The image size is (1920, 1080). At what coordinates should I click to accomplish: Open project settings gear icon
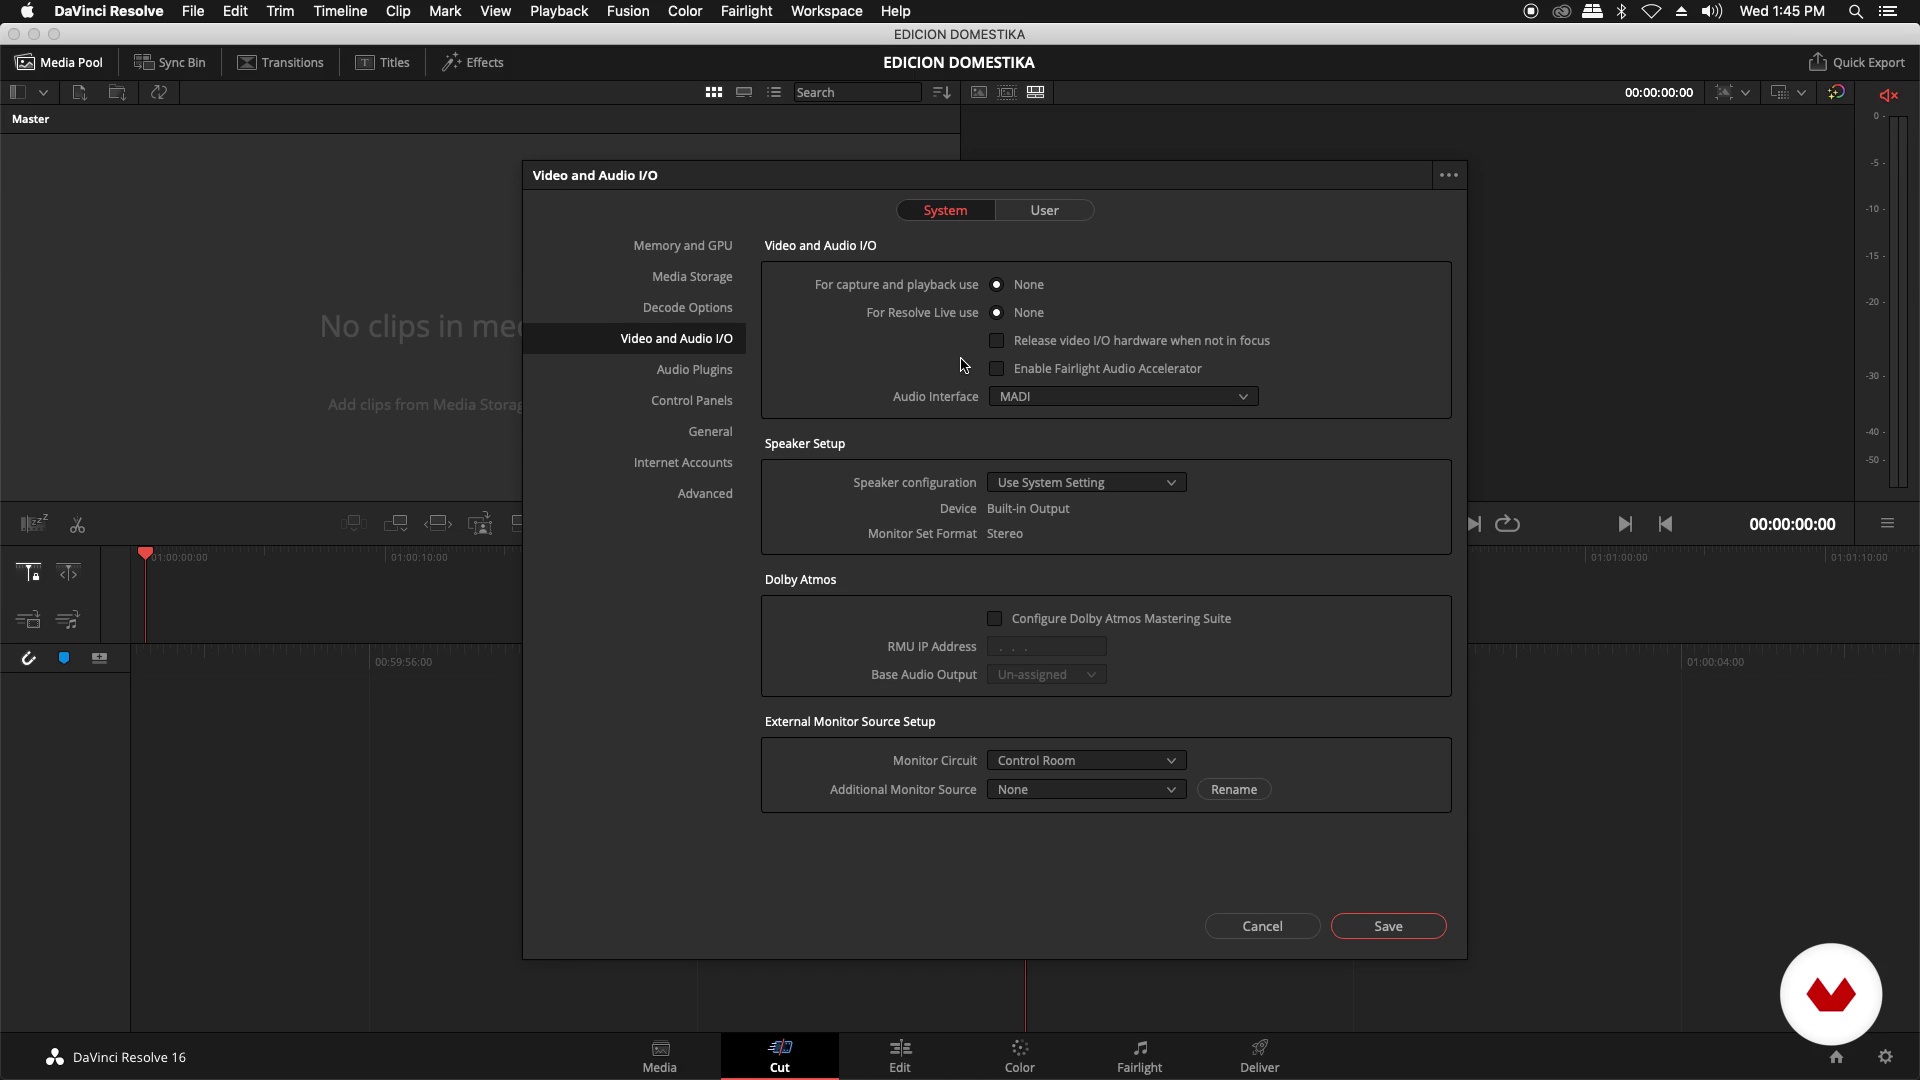pyautogui.click(x=1885, y=1057)
